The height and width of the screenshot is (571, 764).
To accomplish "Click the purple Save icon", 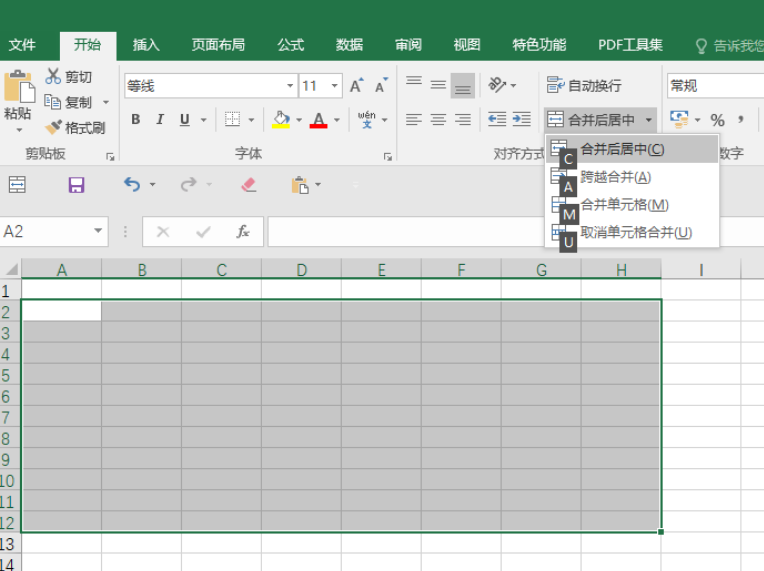I will [76, 185].
